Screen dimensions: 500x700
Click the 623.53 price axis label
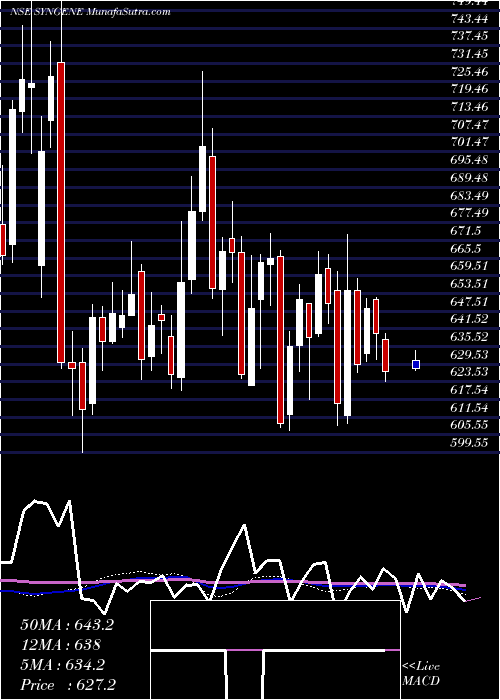click(470, 372)
